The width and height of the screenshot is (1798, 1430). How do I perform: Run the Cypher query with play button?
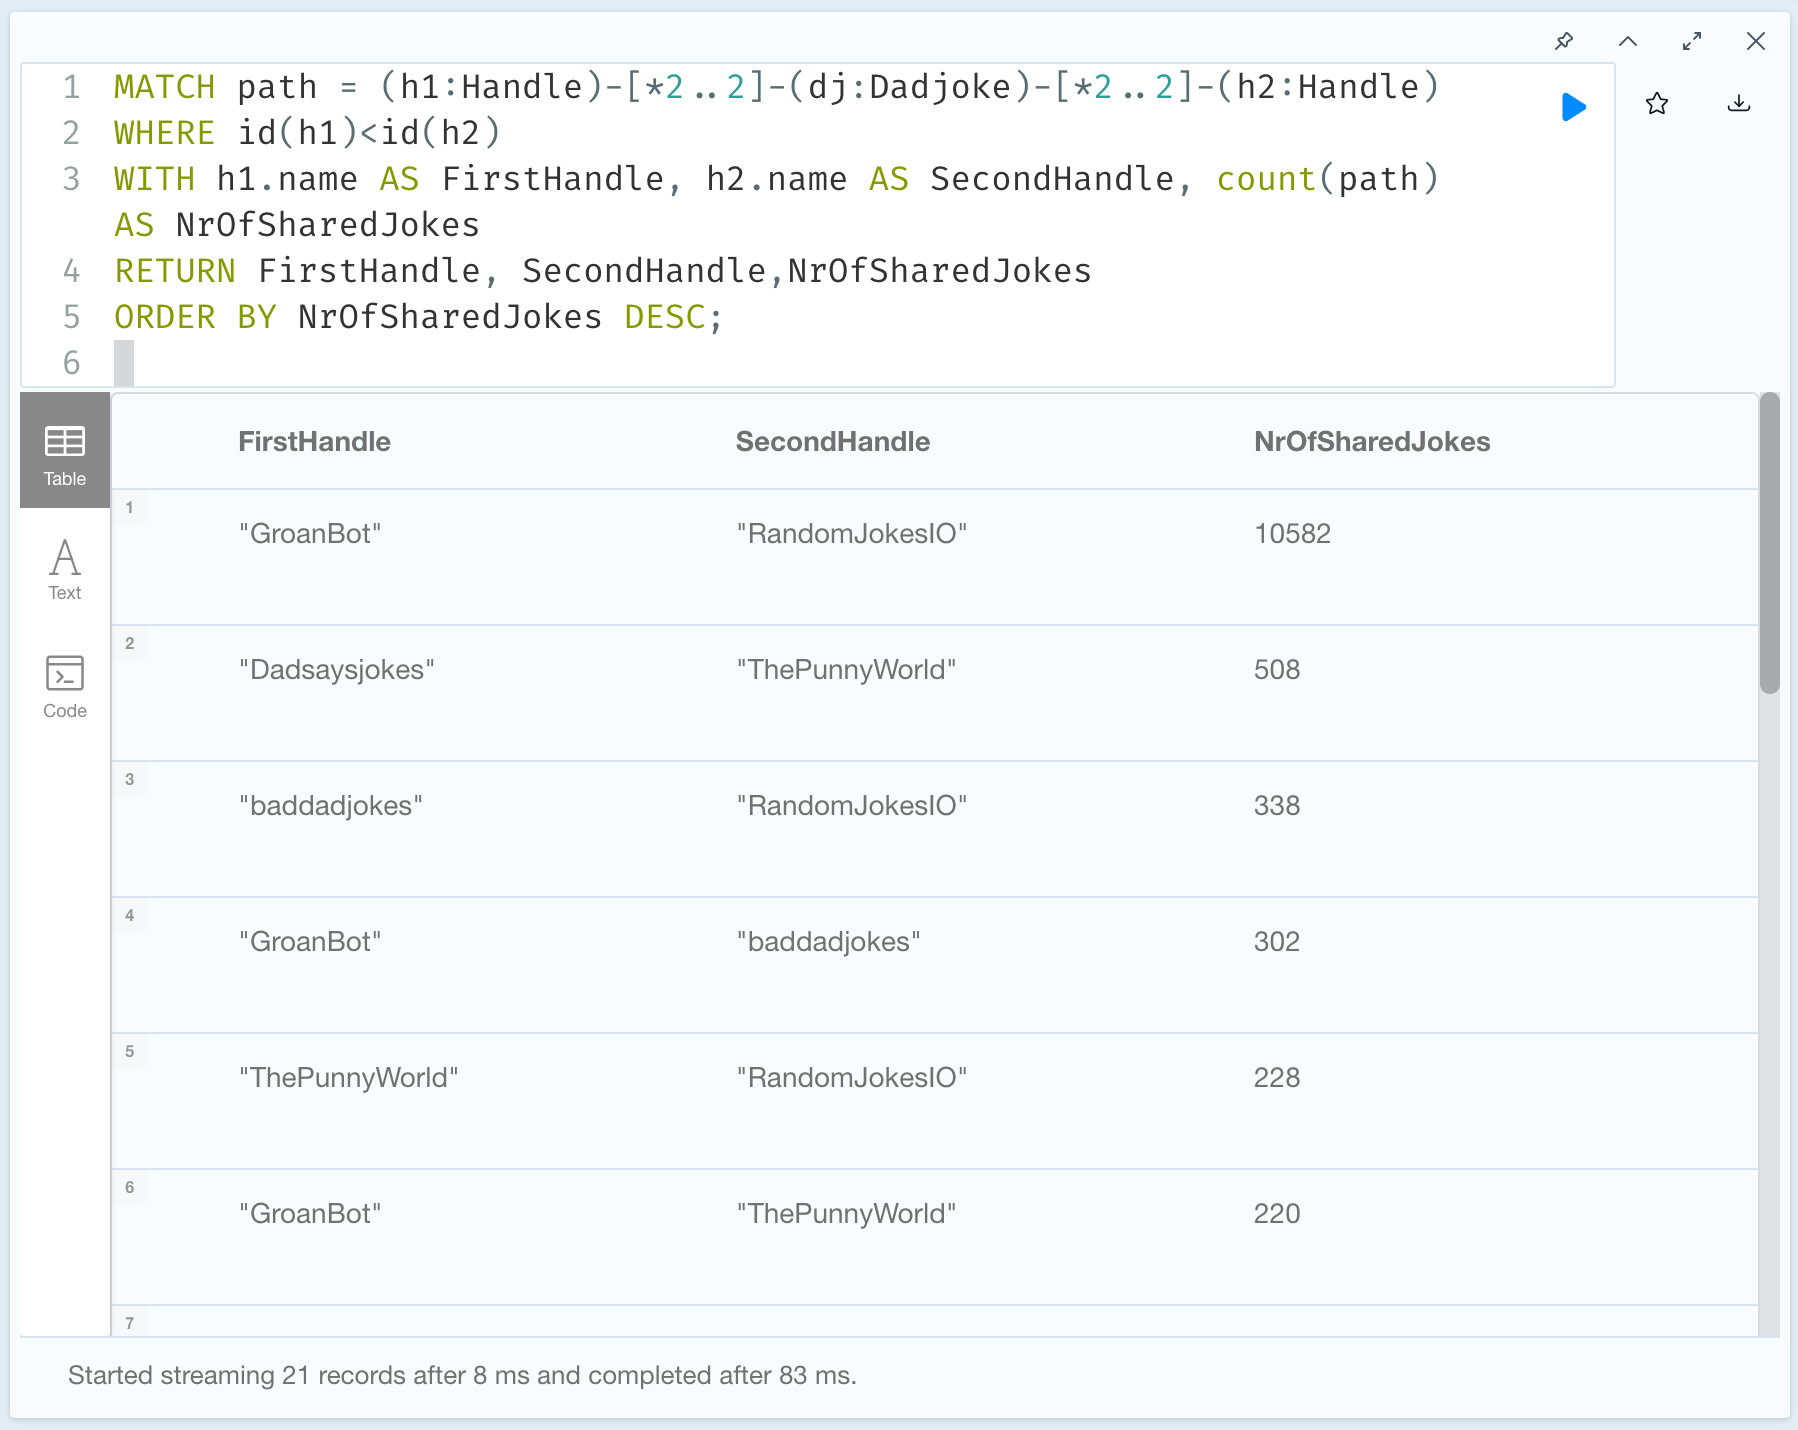coord(1573,107)
